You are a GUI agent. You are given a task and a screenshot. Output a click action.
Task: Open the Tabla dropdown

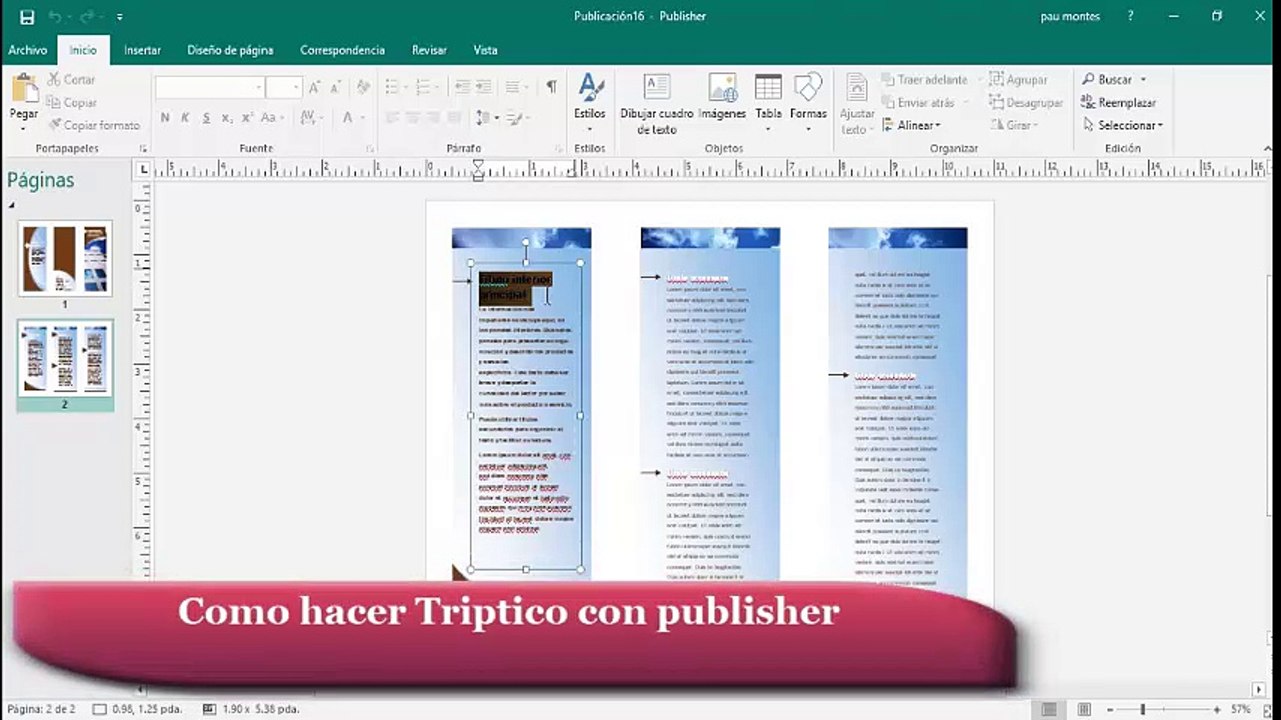point(768,102)
